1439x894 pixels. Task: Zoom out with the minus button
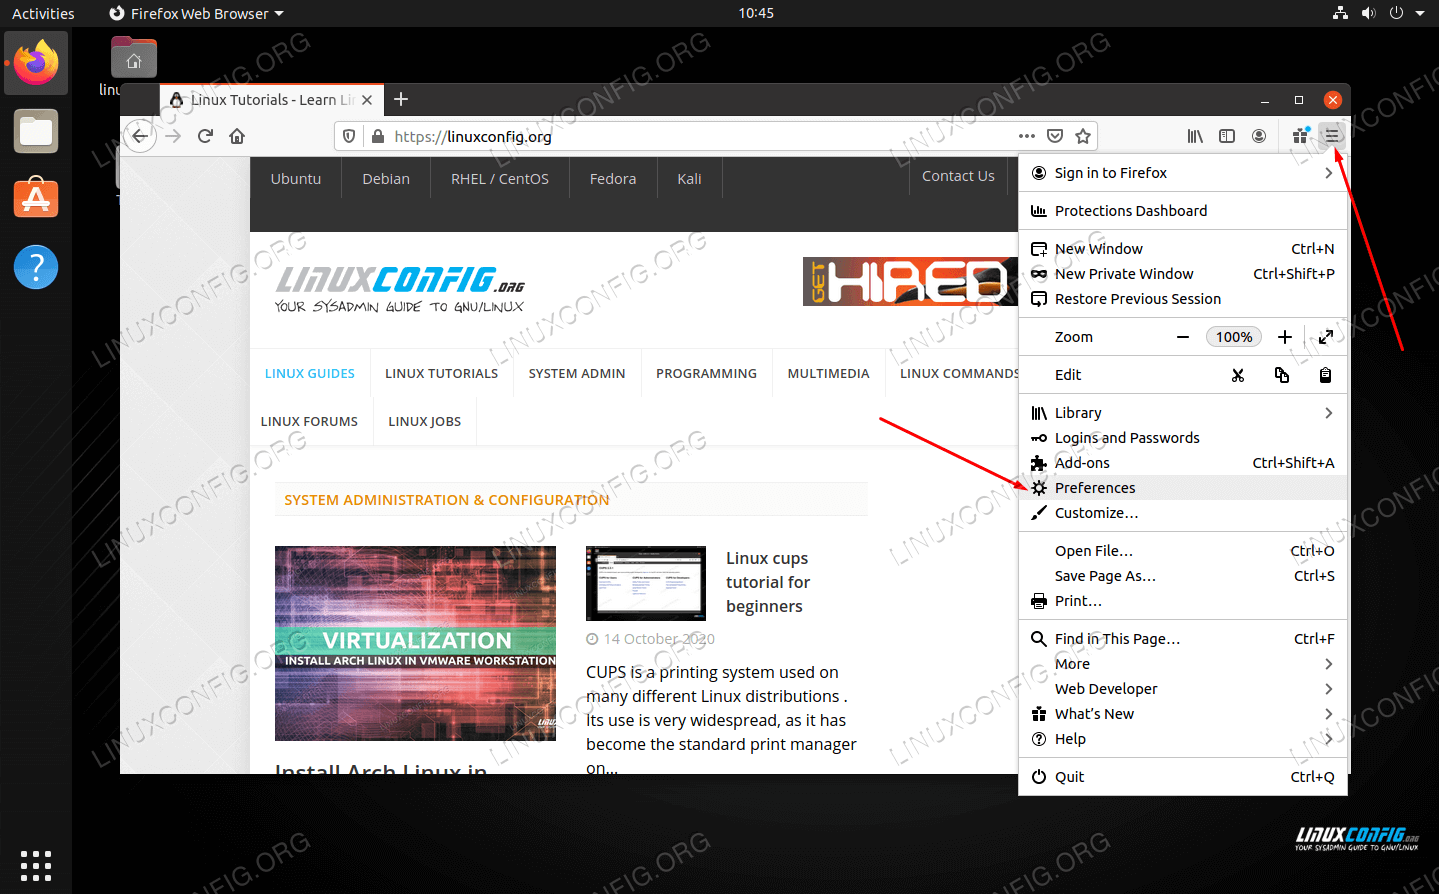pos(1183,337)
